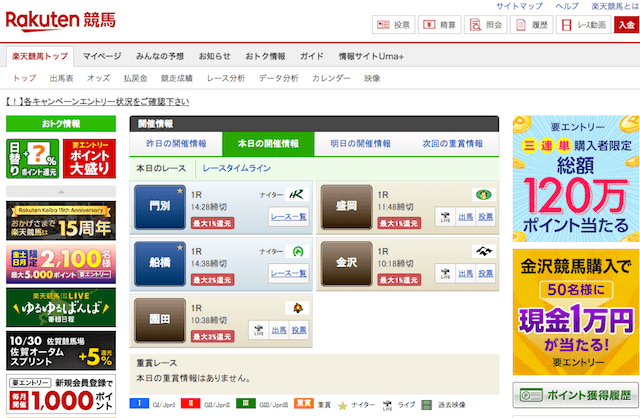Viewport: 640px width, 418px height.
Task: Open the 2,100名様 campaign banner
Action: click(61, 264)
